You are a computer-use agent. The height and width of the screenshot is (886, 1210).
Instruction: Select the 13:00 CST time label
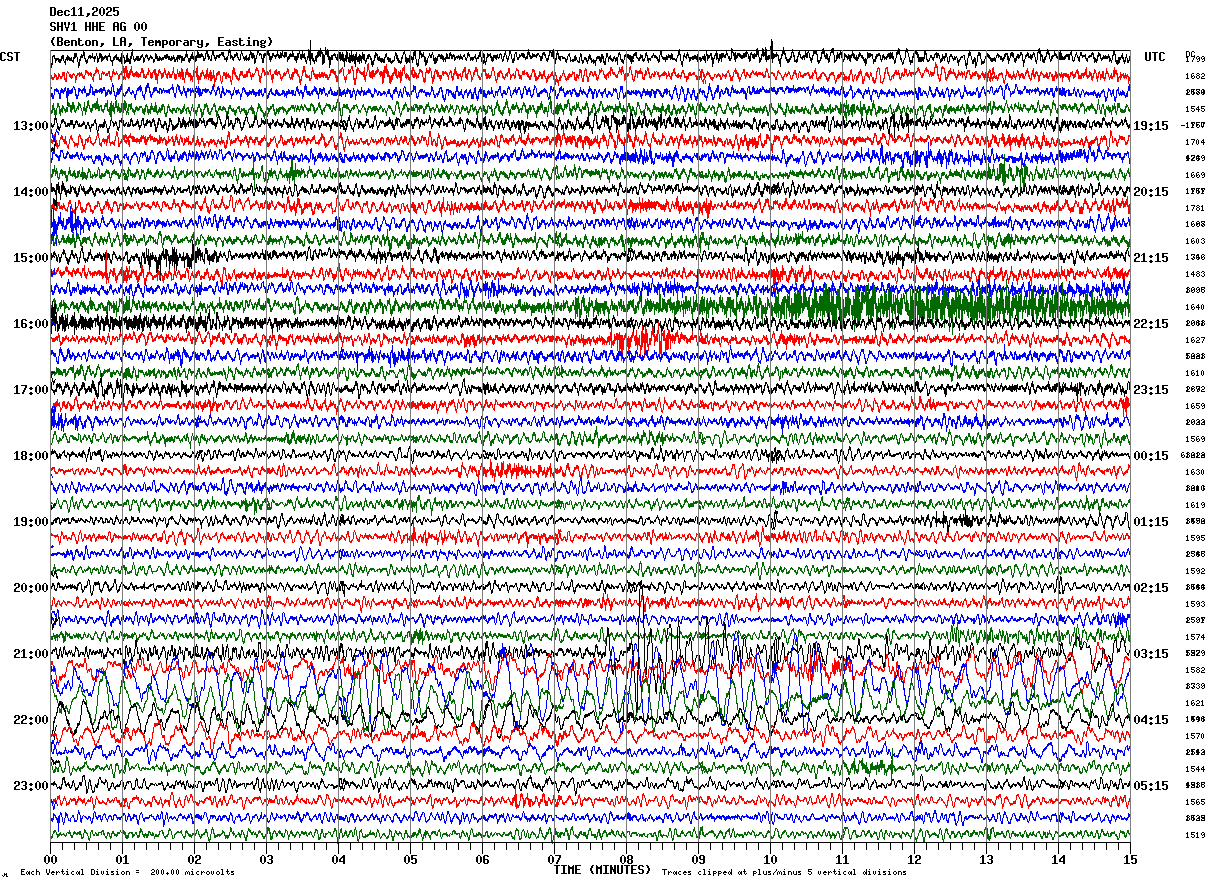pyautogui.click(x=31, y=126)
